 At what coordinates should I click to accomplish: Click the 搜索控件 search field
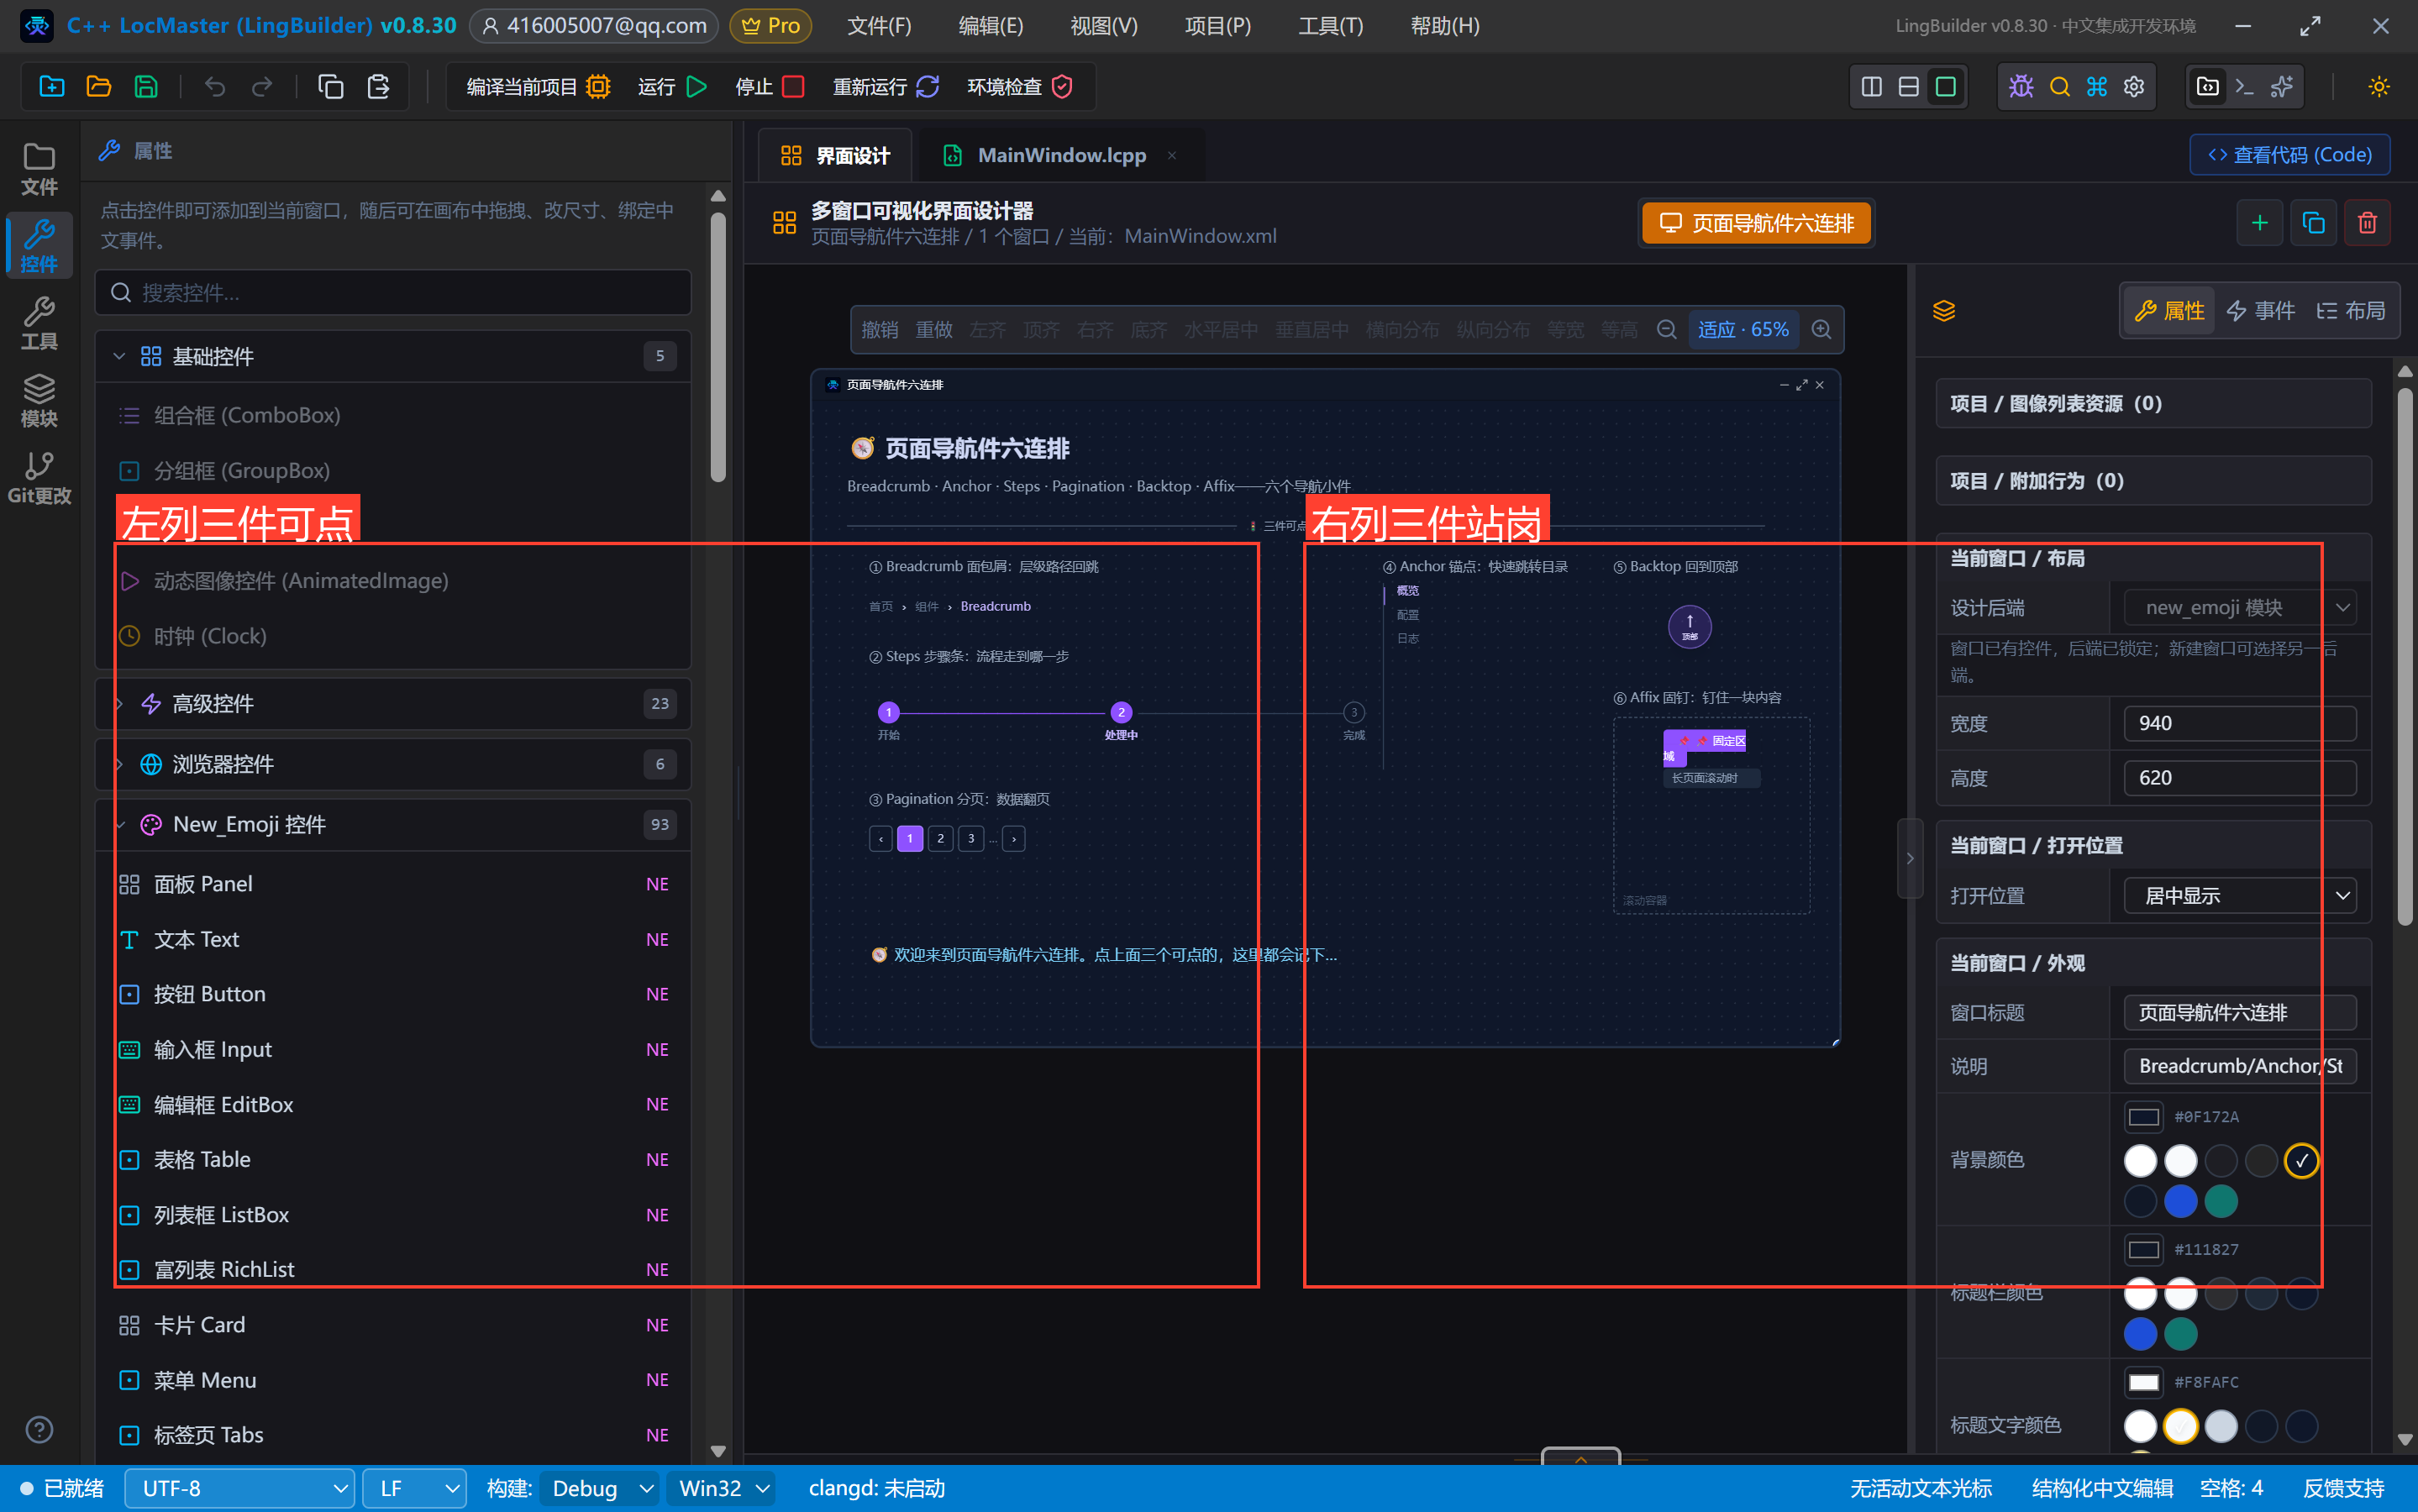tap(393, 292)
